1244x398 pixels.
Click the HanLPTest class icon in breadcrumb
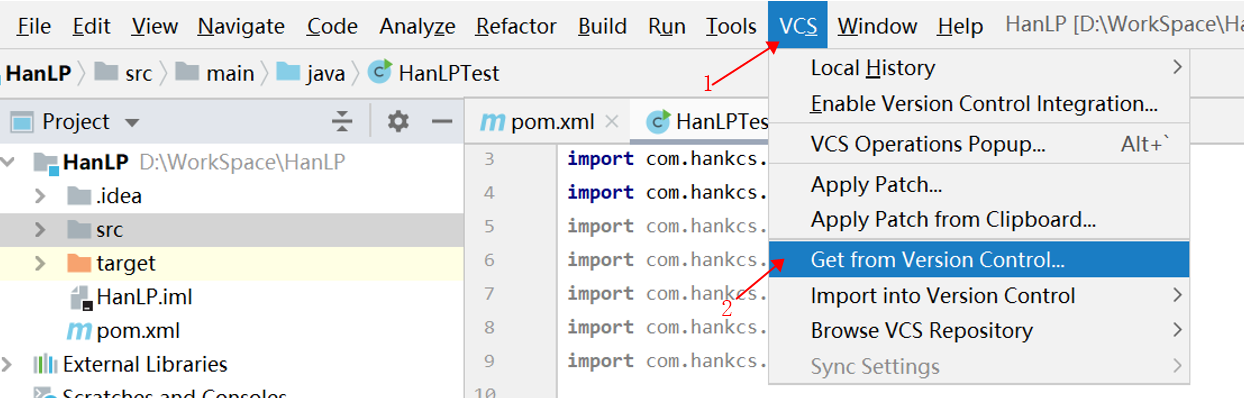coord(380,72)
